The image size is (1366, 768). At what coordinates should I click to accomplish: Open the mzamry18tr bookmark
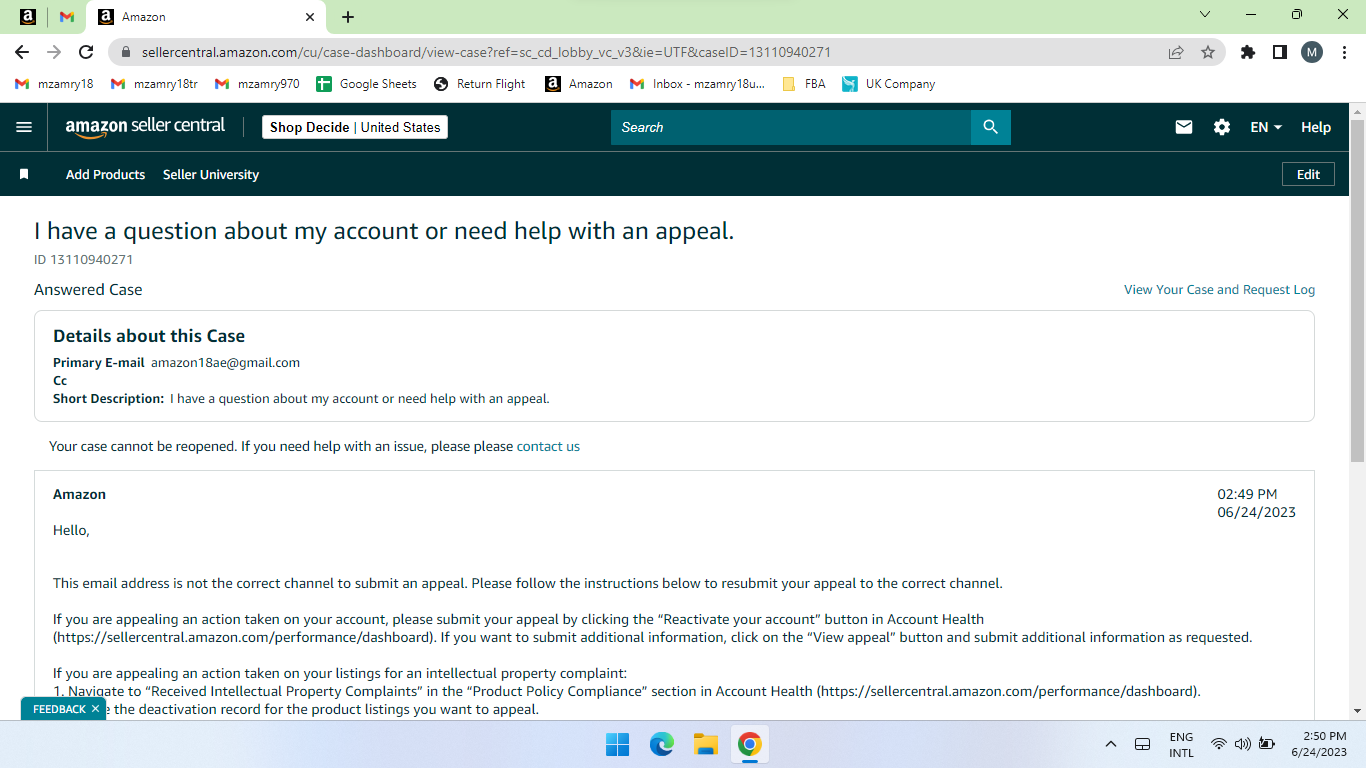pos(154,84)
